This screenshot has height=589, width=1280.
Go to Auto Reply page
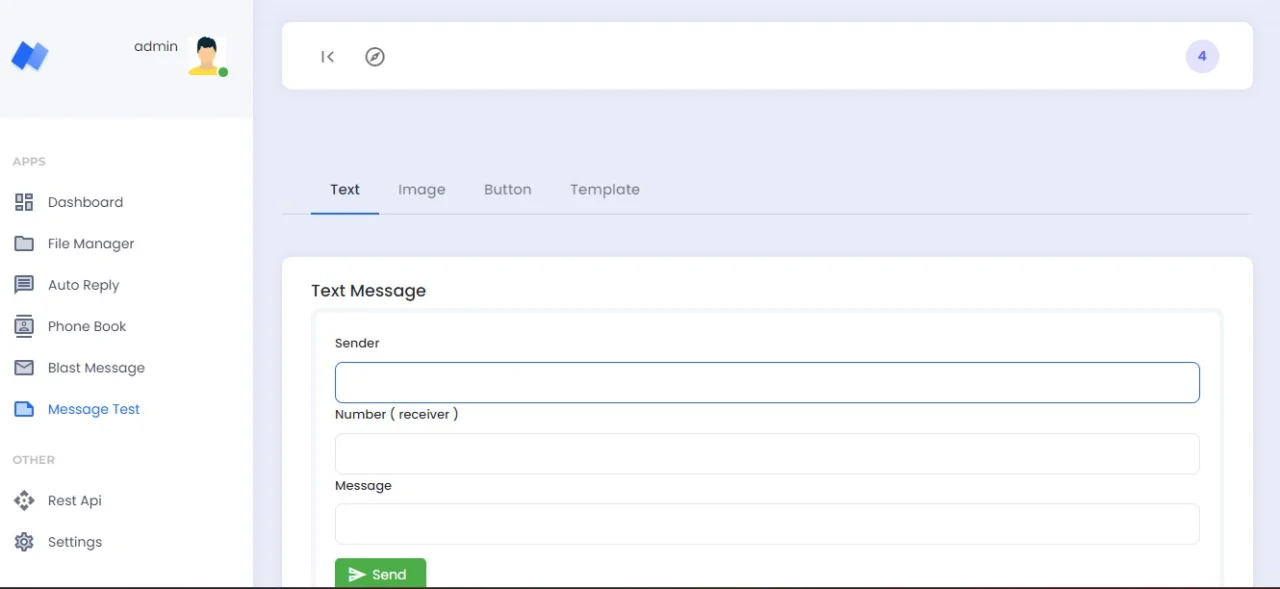[83, 285]
